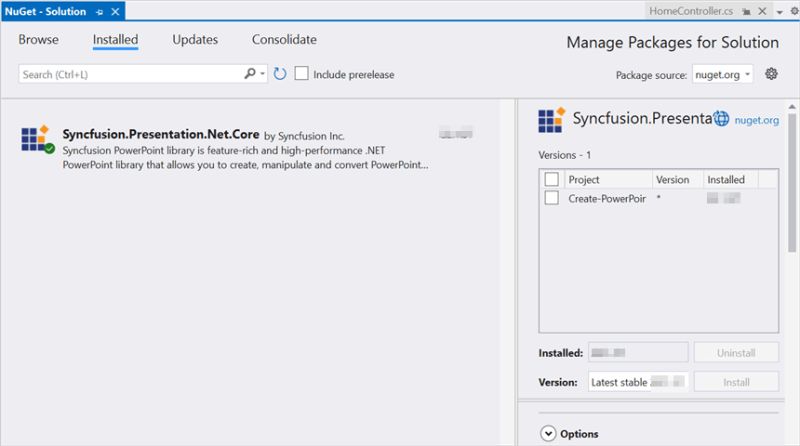Image resolution: width=800 pixels, height=446 pixels.
Task: Click the globe icon beside nuget.org
Action: click(721, 119)
